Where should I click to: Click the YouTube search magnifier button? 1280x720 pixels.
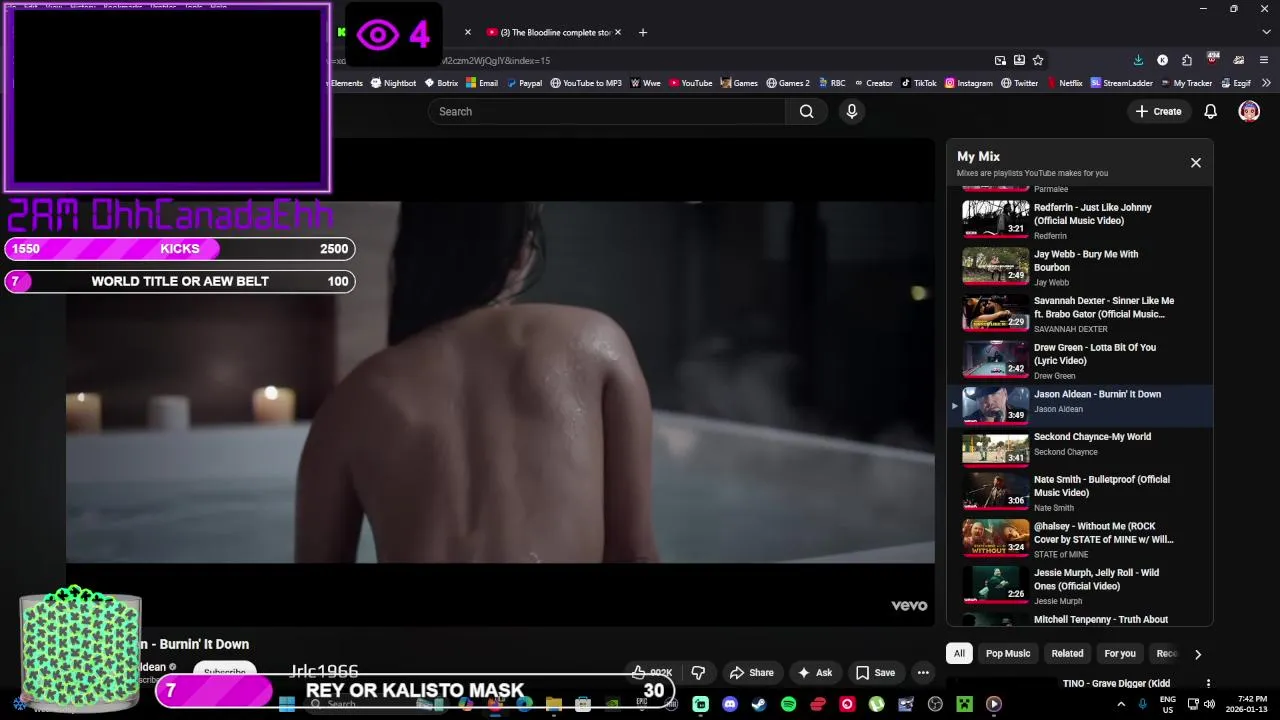pyautogui.click(x=806, y=111)
